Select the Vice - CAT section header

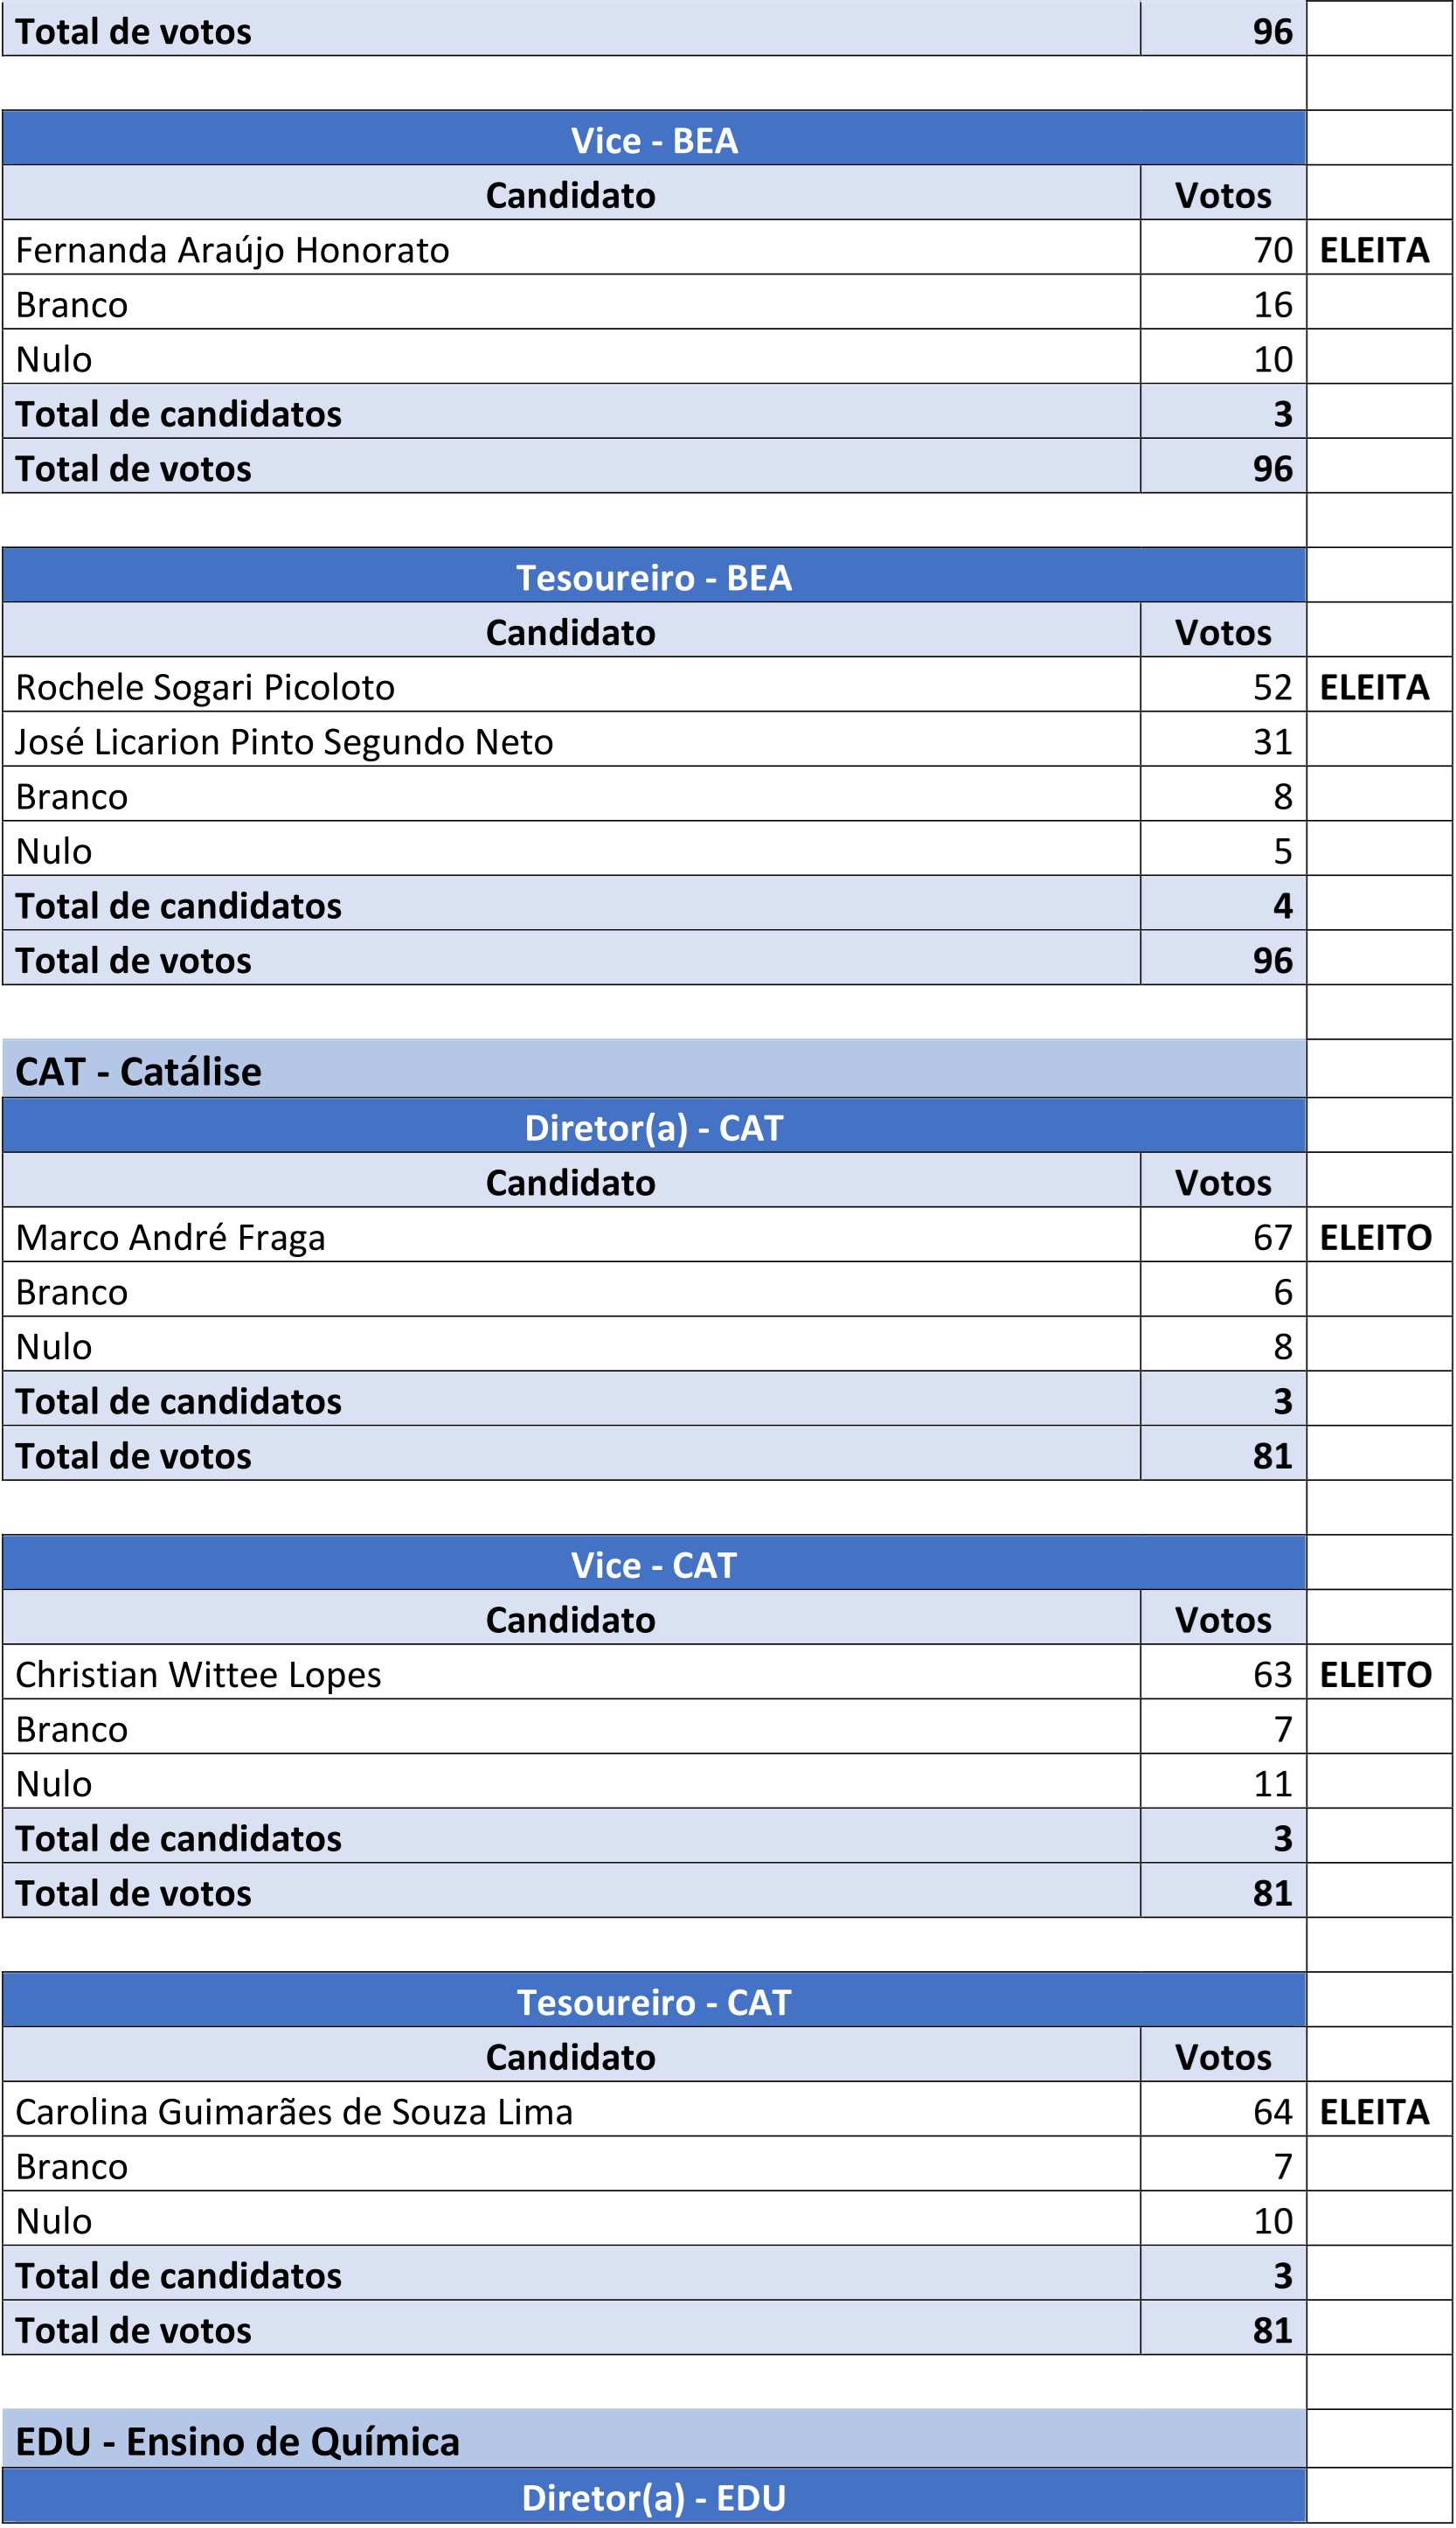click(x=654, y=1565)
